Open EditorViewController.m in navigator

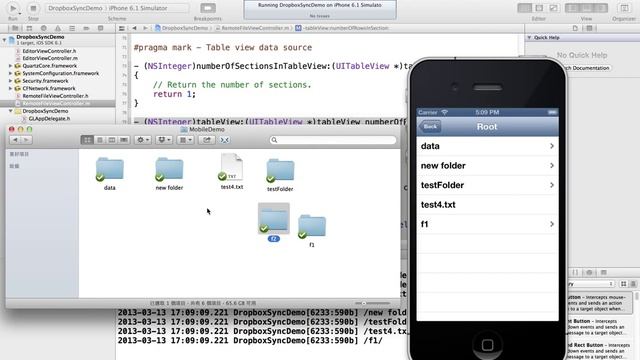pos(49,58)
